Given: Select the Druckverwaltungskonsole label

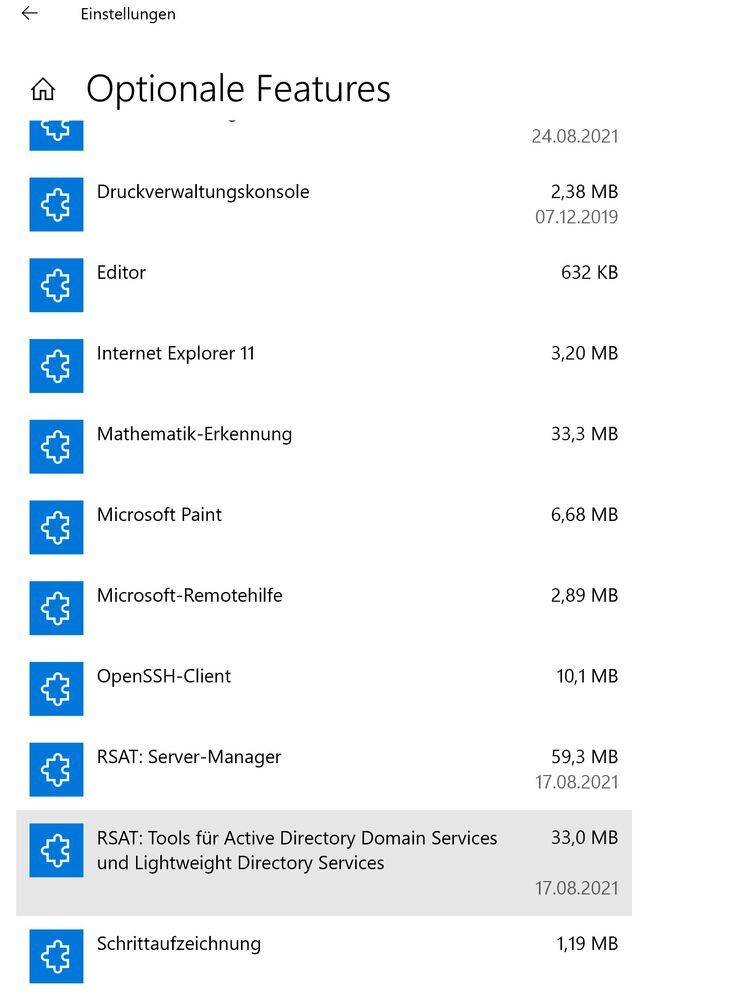Looking at the screenshot, I should coord(203,192).
